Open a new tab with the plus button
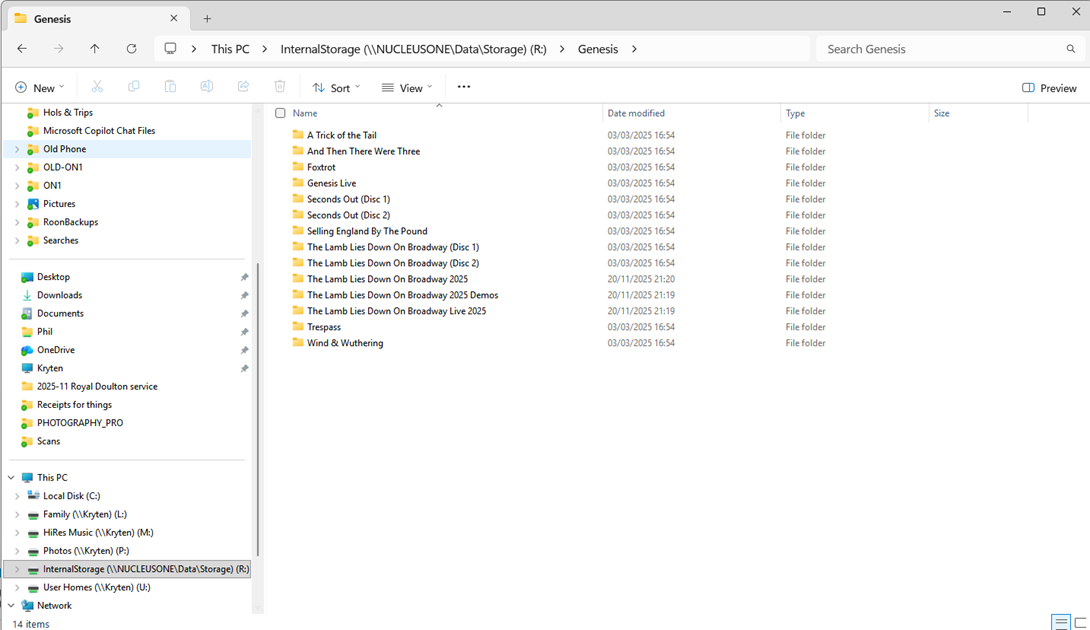Viewport: 1090px width, 630px height. point(207,19)
